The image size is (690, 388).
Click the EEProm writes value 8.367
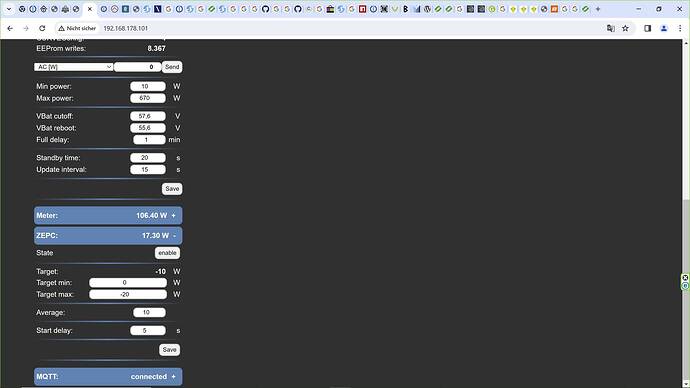tap(156, 48)
